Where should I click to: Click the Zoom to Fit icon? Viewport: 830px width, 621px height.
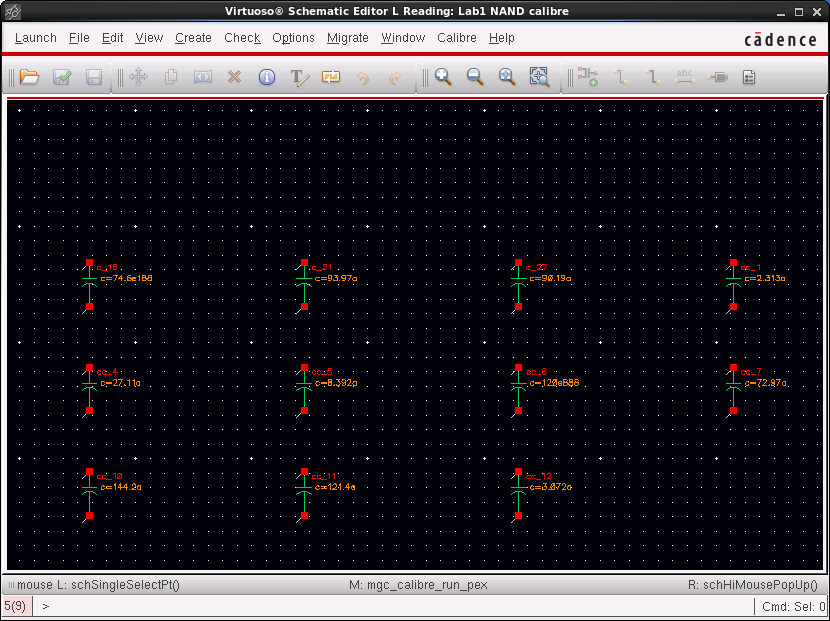[507, 77]
